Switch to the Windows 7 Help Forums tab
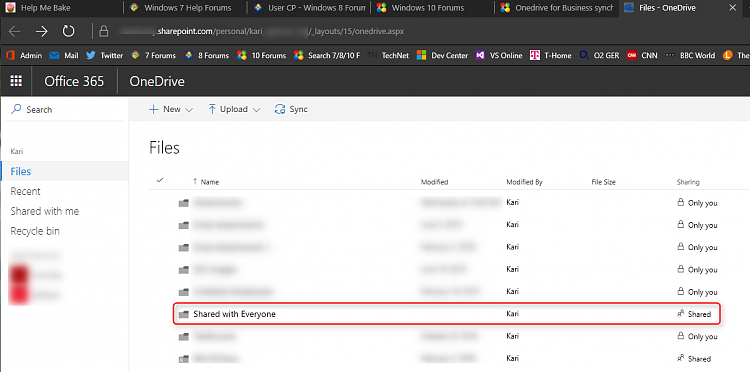Screen dimensions: 750x372 (x=185, y=8)
